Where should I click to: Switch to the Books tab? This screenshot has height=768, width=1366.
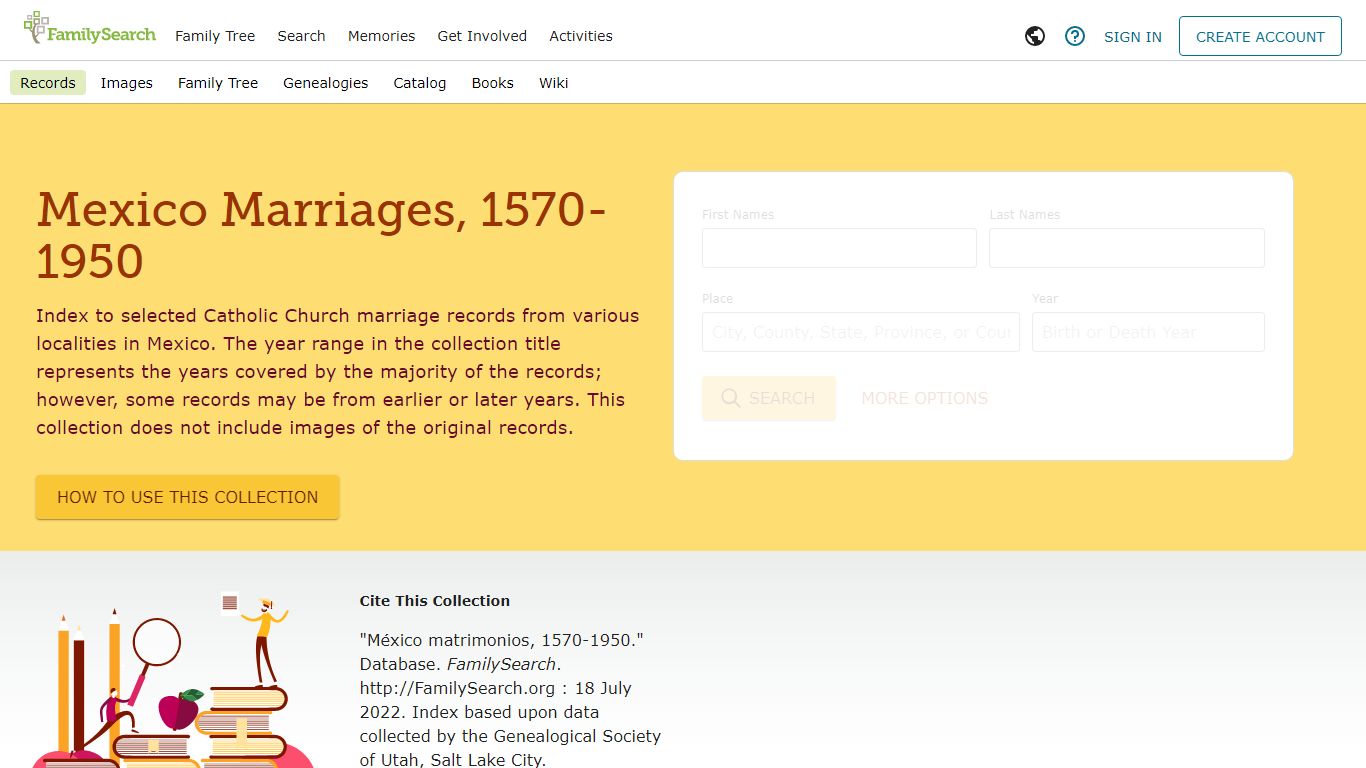click(x=492, y=83)
